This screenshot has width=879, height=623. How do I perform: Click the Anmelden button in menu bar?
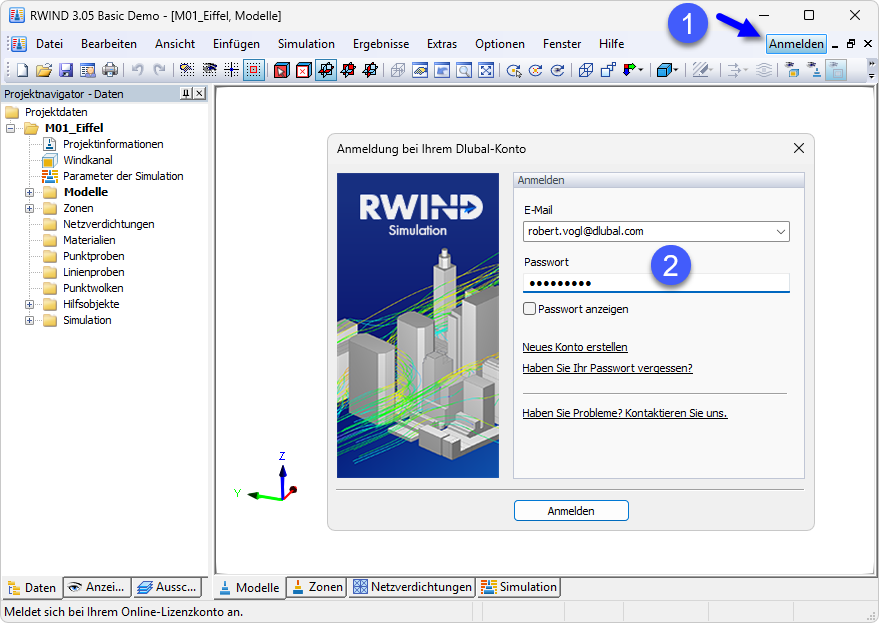[x=796, y=44]
